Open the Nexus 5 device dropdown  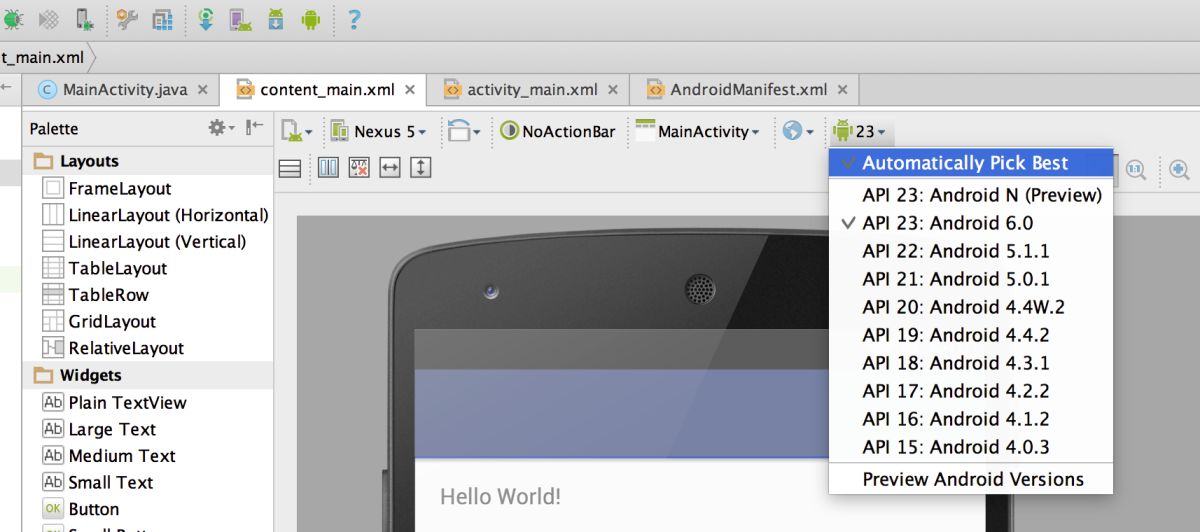379,131
